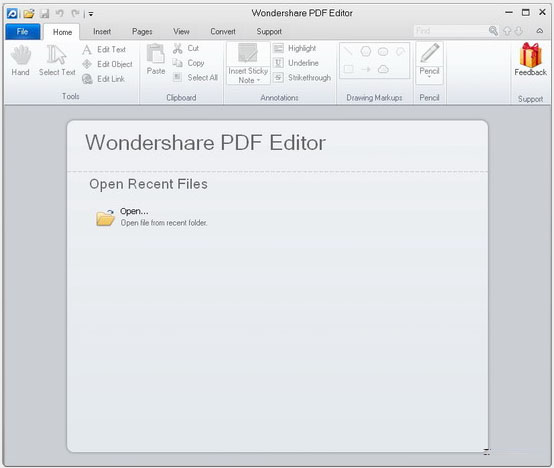The height and width of the screenshot is (468, 554).
Task: Apply the Strikethrough annotation
Action: pos(302,78)
